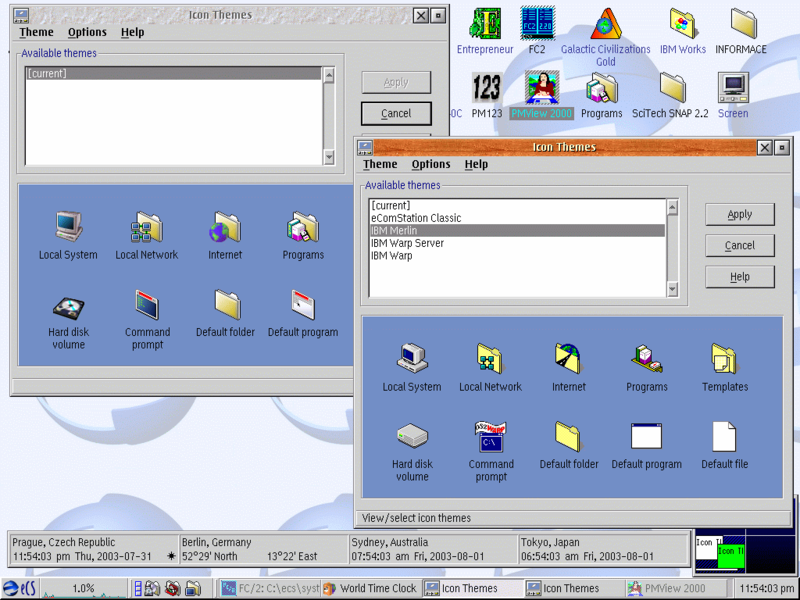Click the Prague, Czech Republic clock cell
Screen dimensions: 800x600
(94, 549)
